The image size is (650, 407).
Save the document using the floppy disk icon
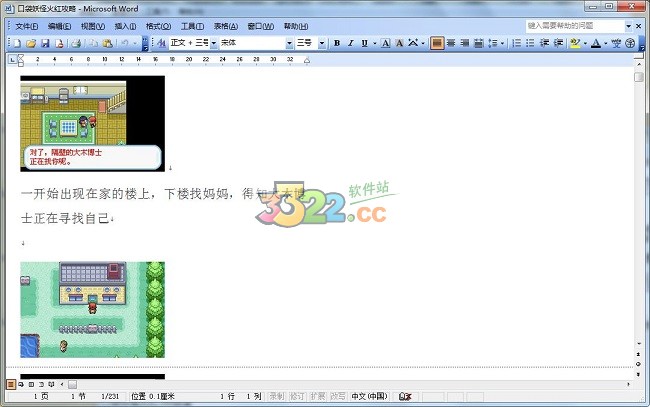45,43
